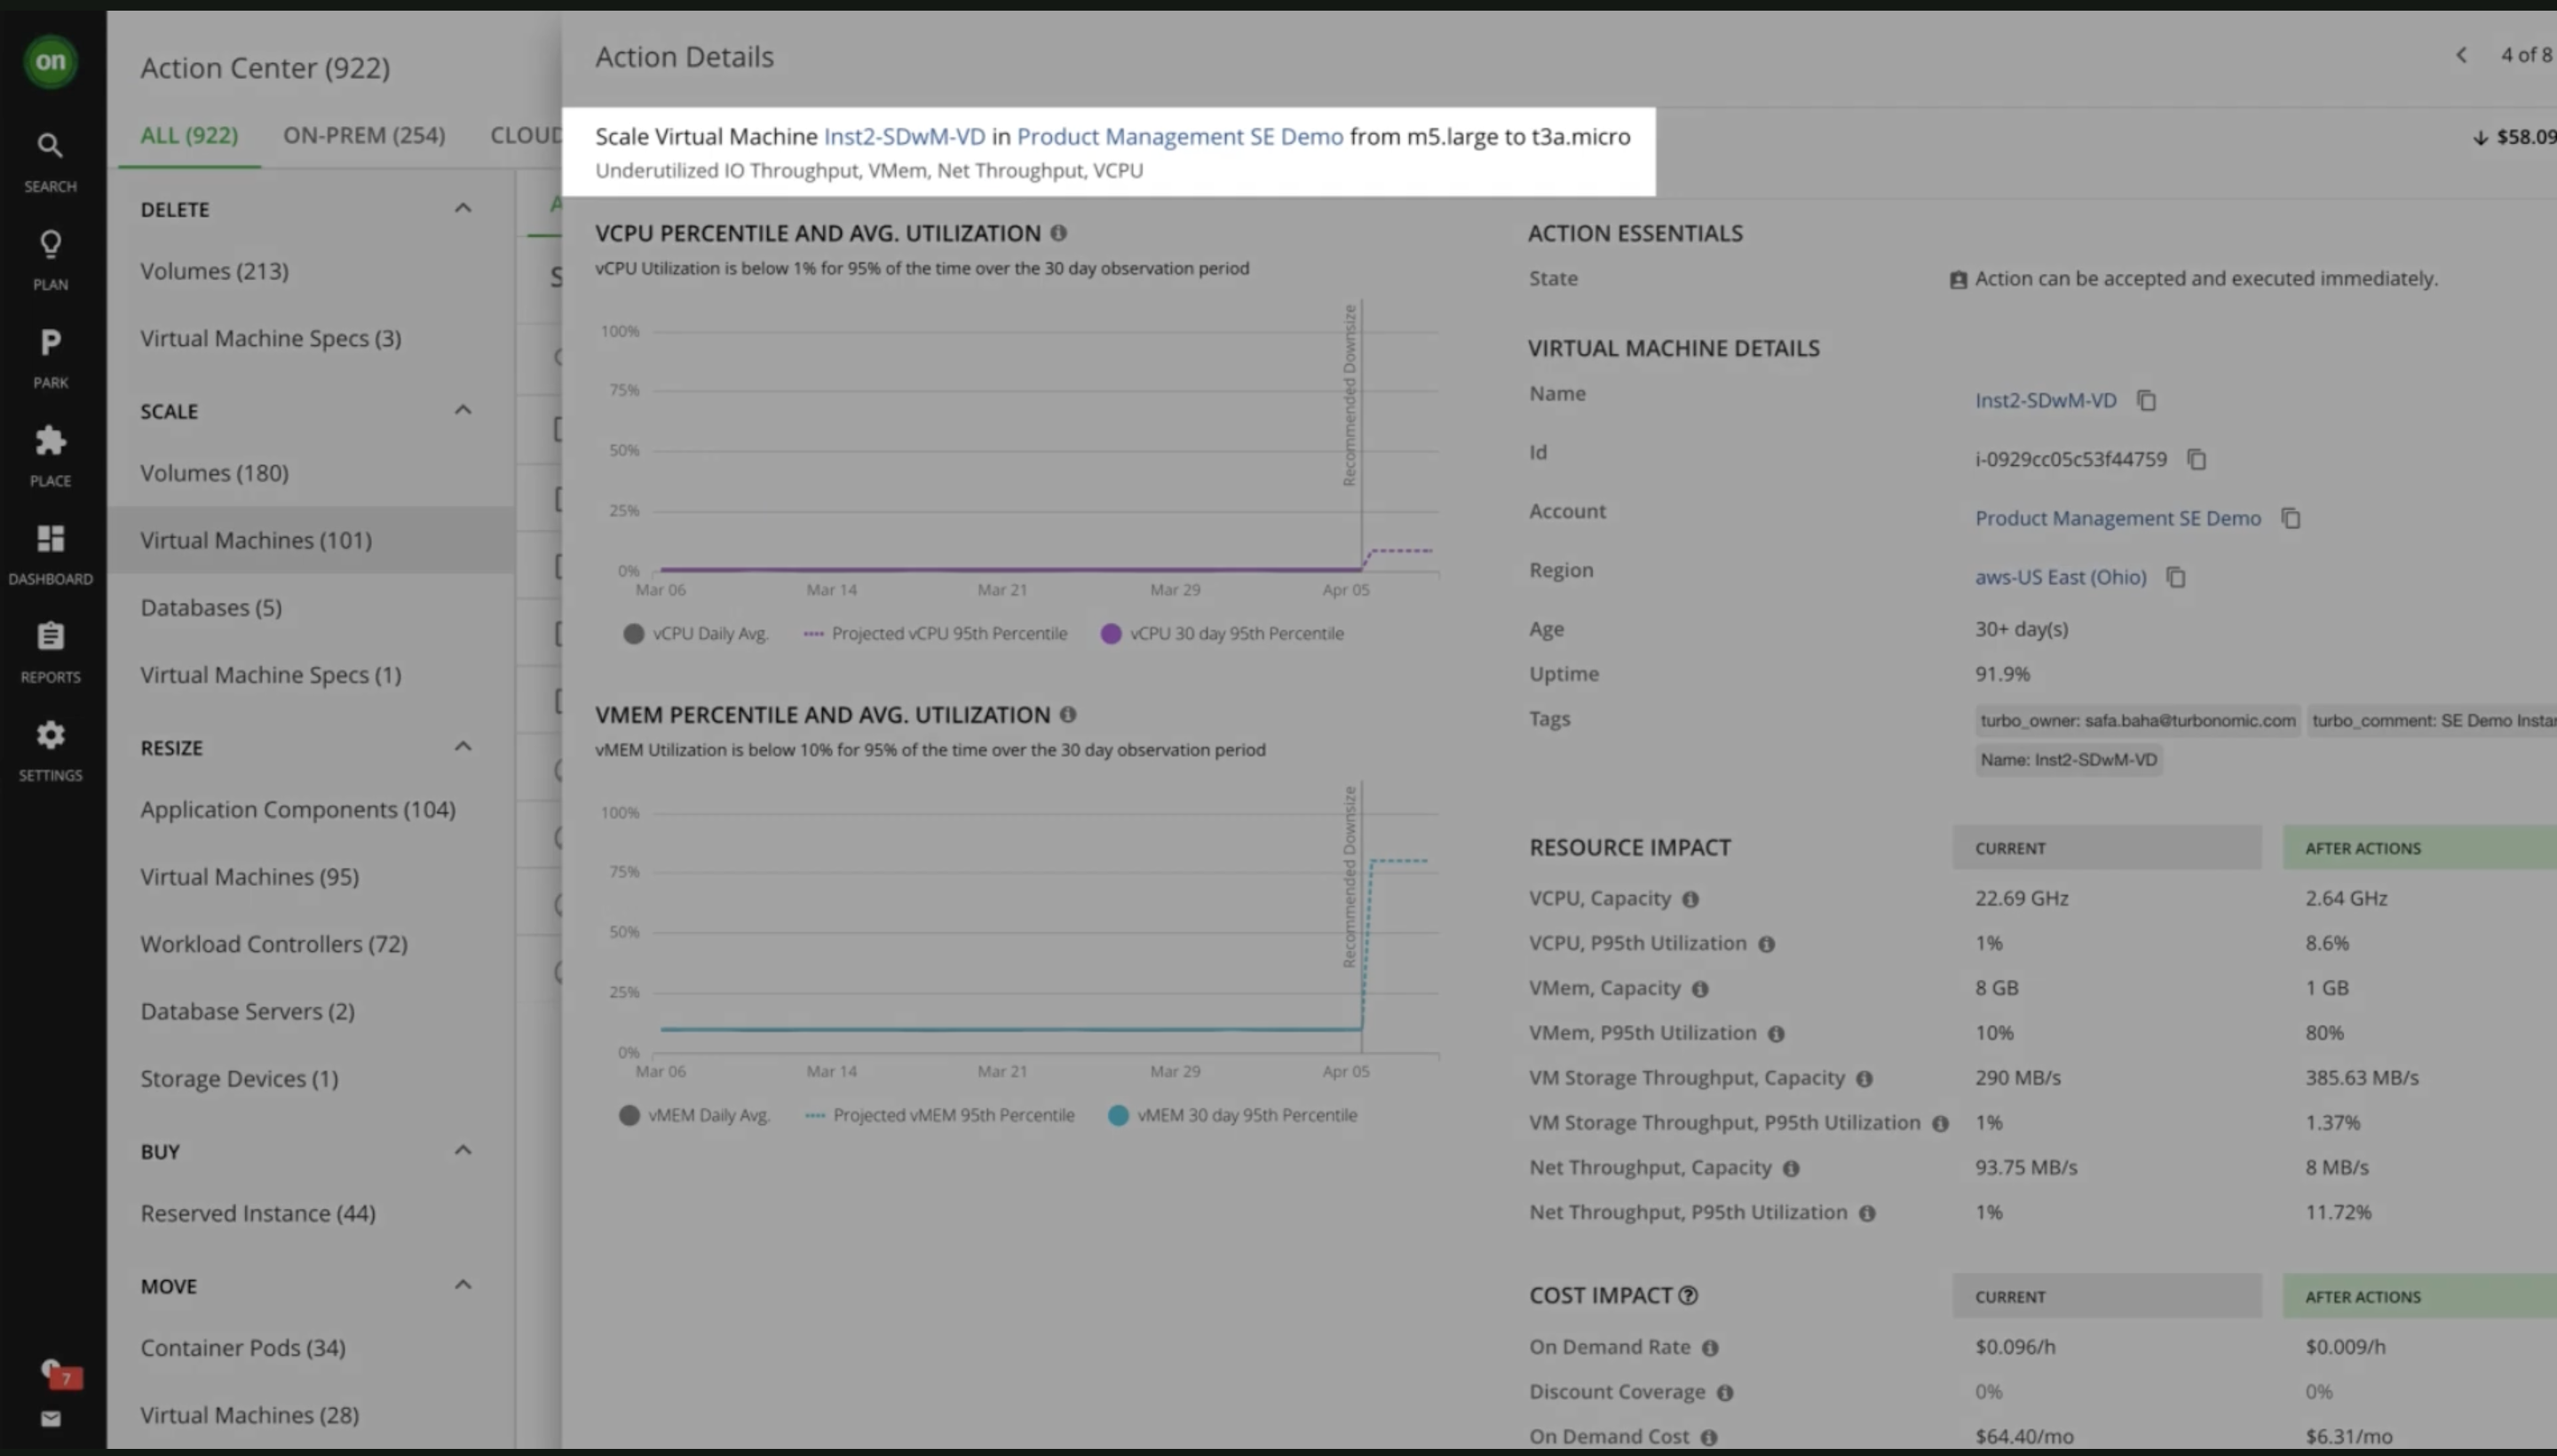
Task: Open the Search sidebar icon
Action: (50, 160)
